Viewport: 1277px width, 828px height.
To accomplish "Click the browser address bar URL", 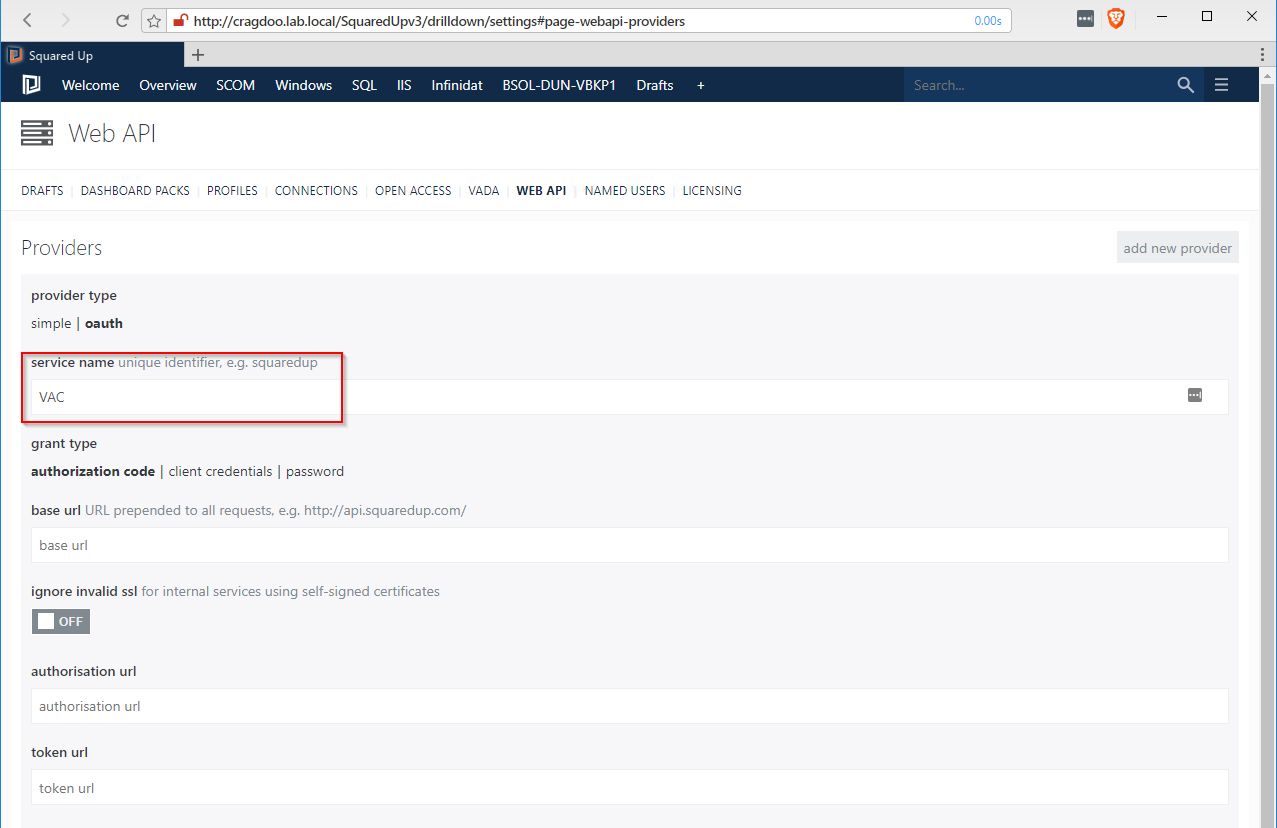I will (x=439, y=20).
